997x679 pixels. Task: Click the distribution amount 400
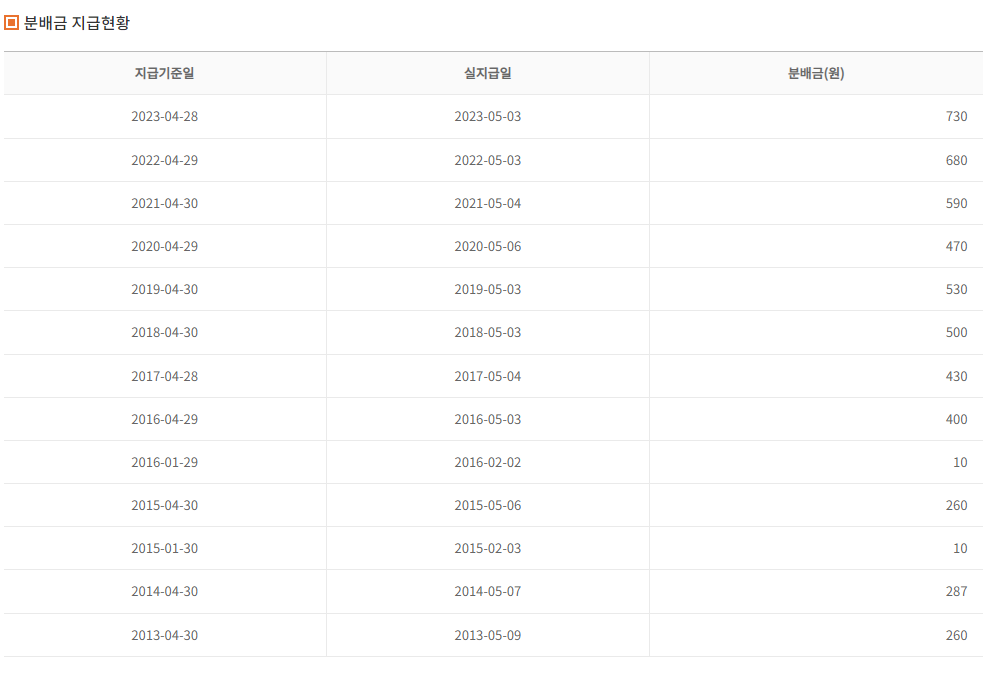click(956, 420)
